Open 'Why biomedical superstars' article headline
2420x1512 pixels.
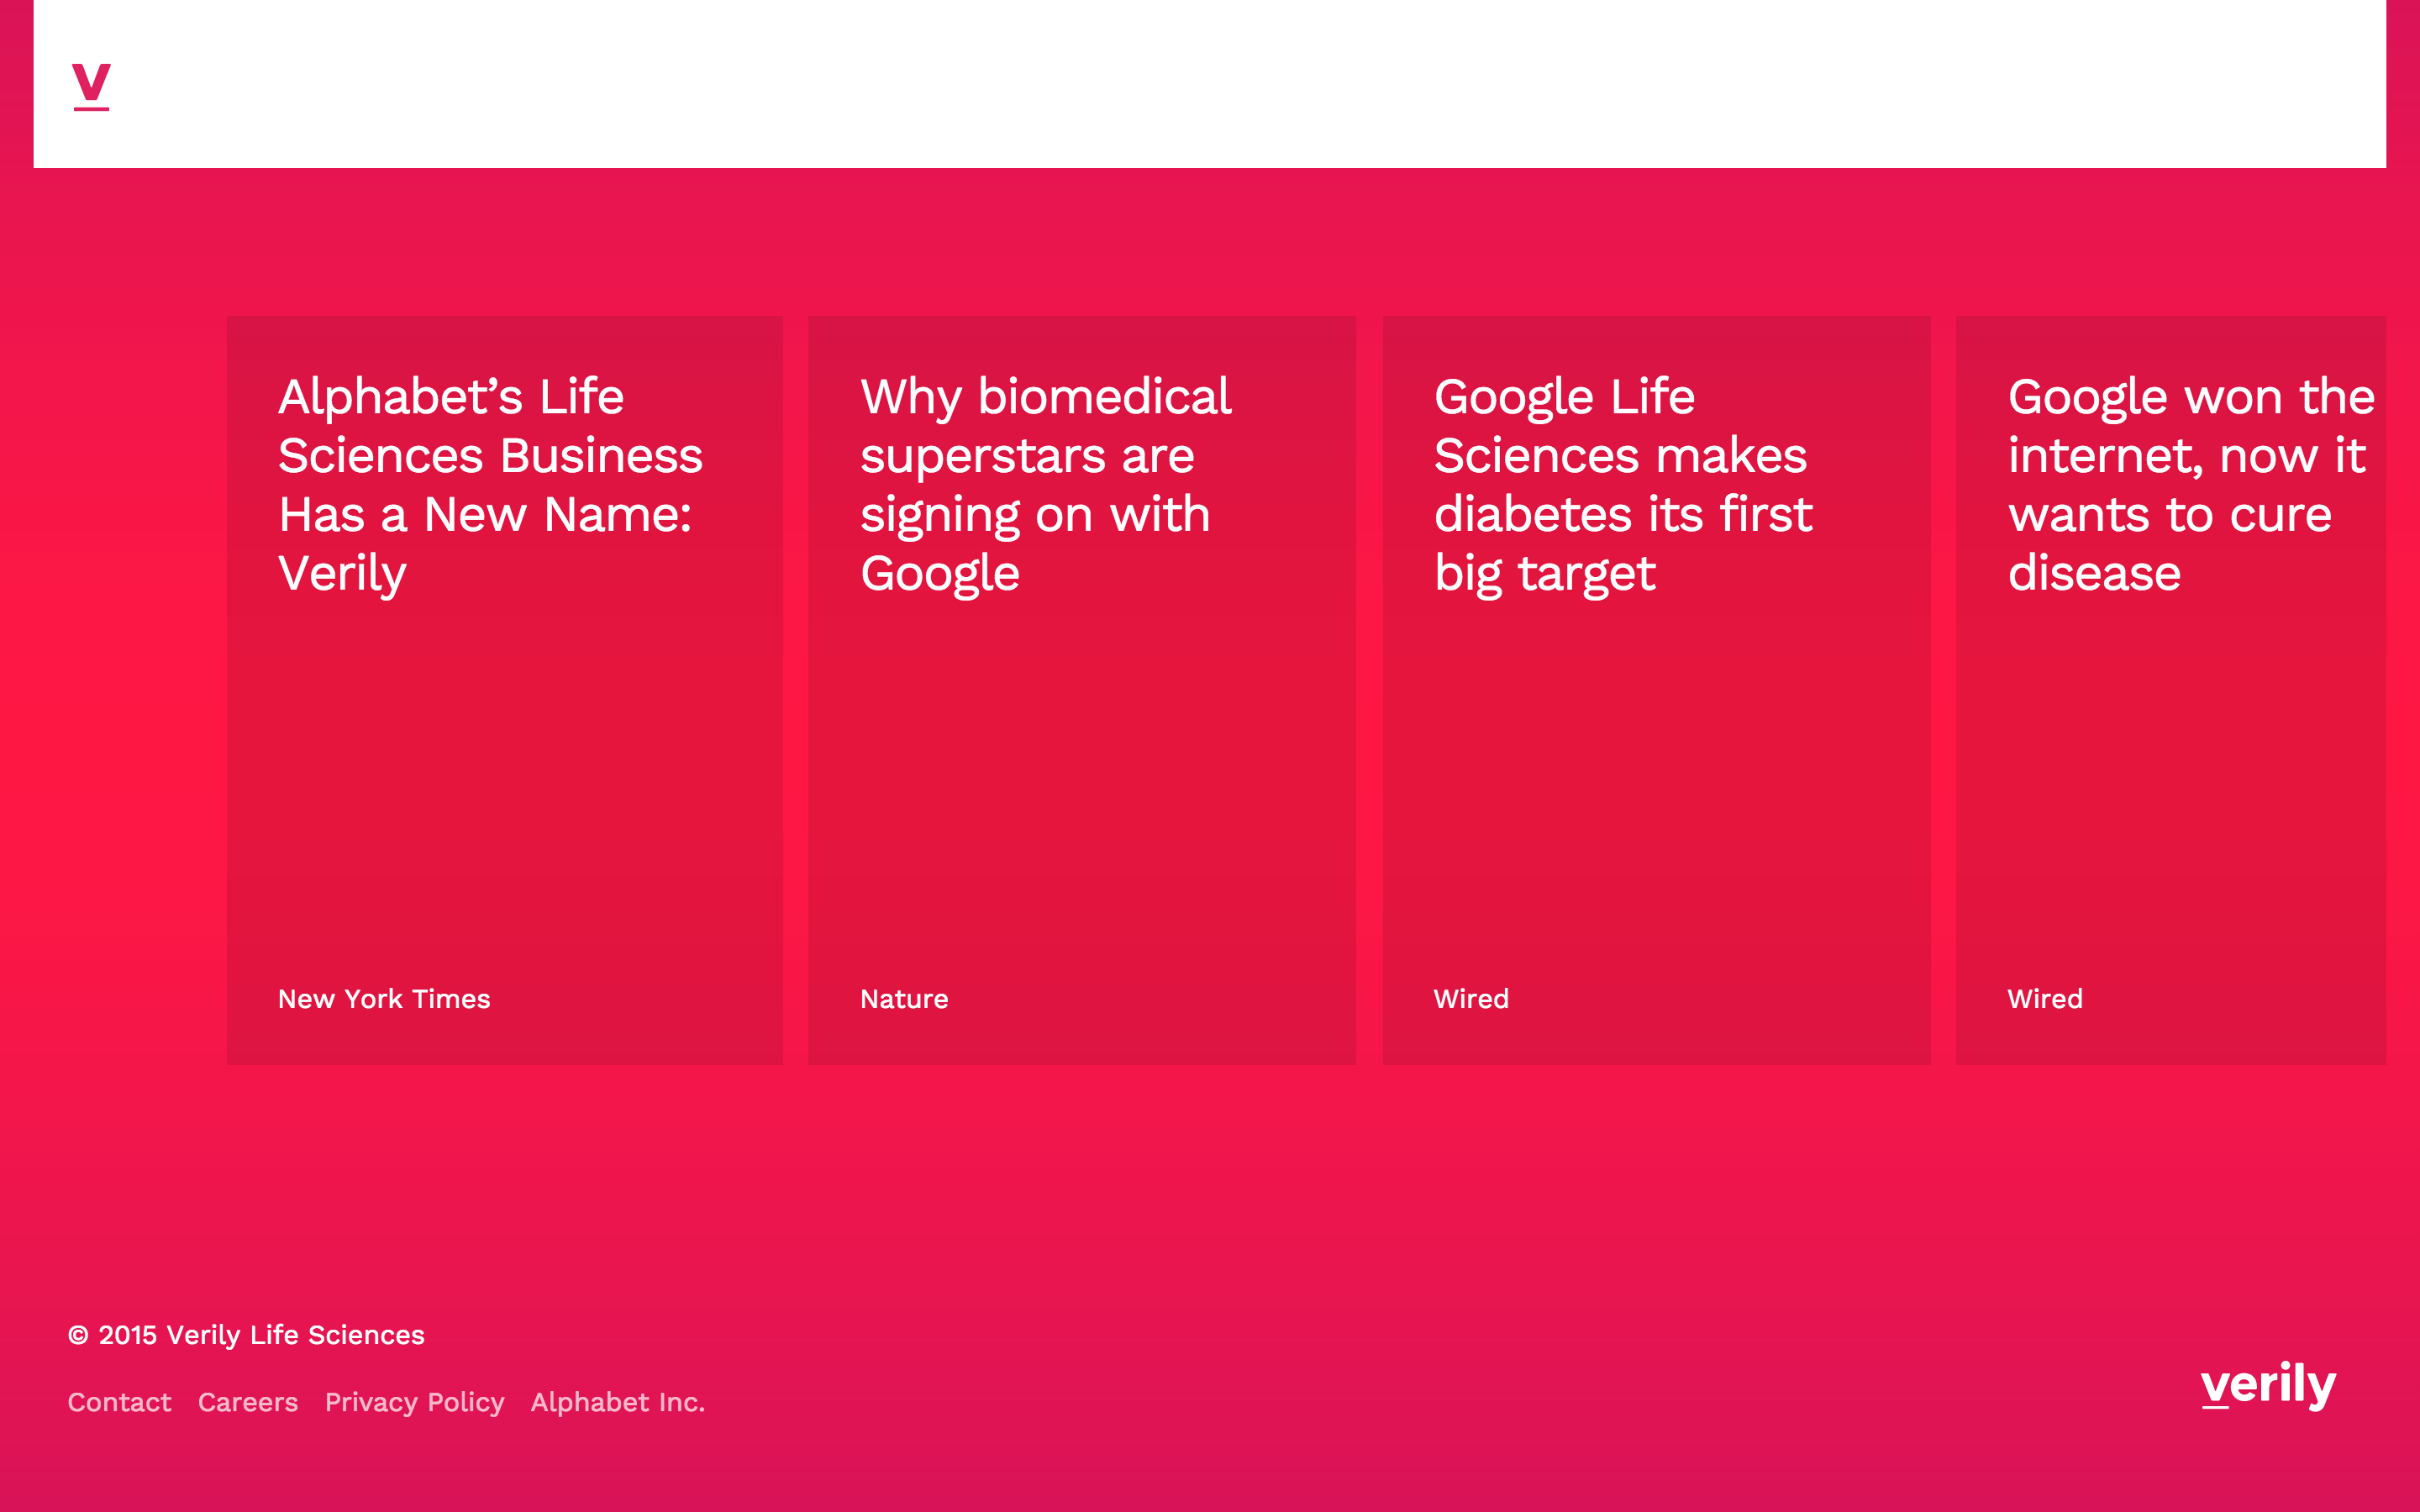pos(1045,485)
